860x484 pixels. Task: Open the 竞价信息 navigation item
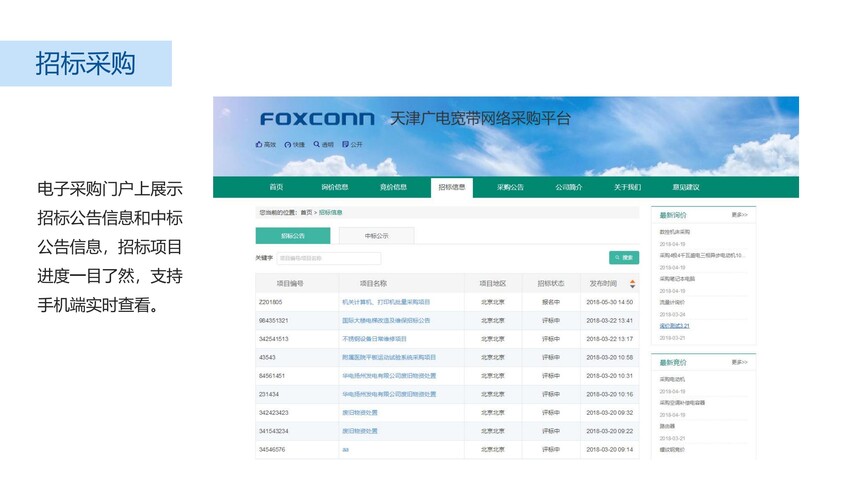click(393, 187)
